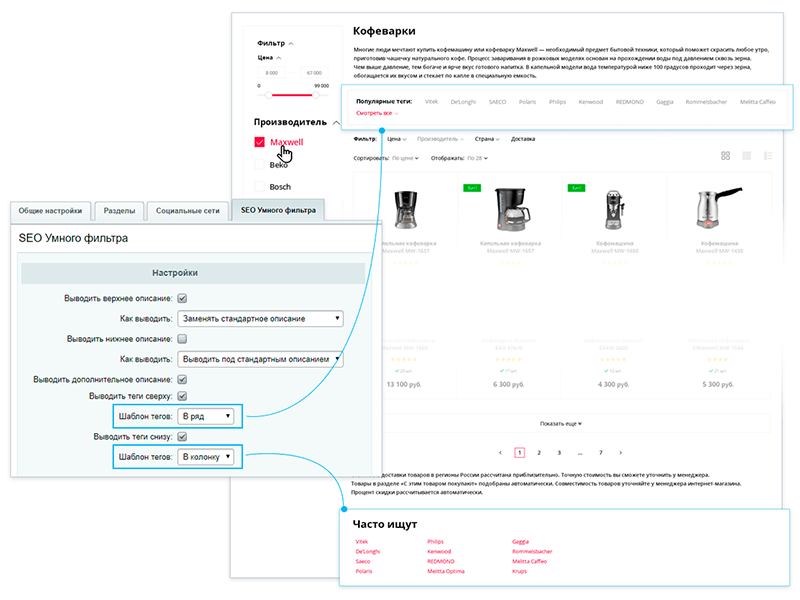The height and width of the screenshot is (600, 800).
Task: Open the По 28 display count dropdown
Action: 478,158
